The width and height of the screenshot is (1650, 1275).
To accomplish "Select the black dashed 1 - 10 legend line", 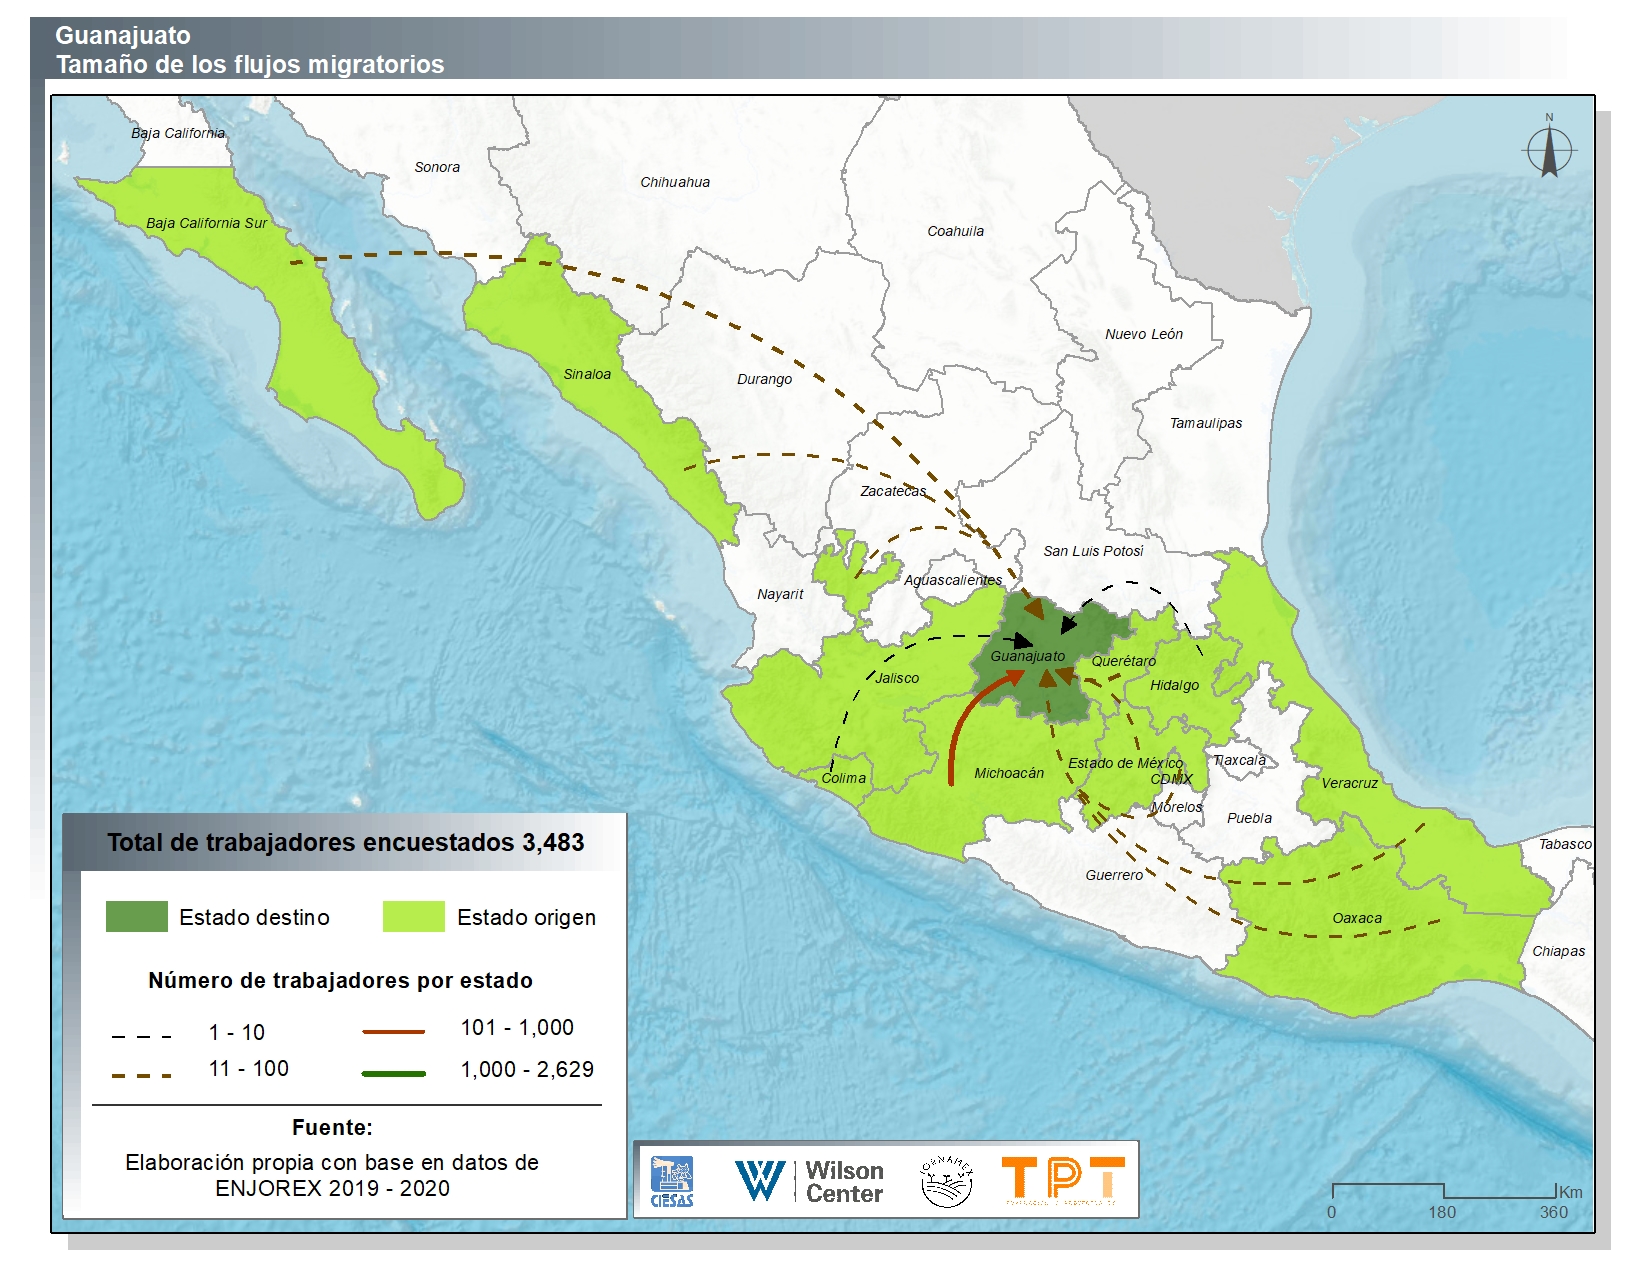I will (x=141, y=1036).
